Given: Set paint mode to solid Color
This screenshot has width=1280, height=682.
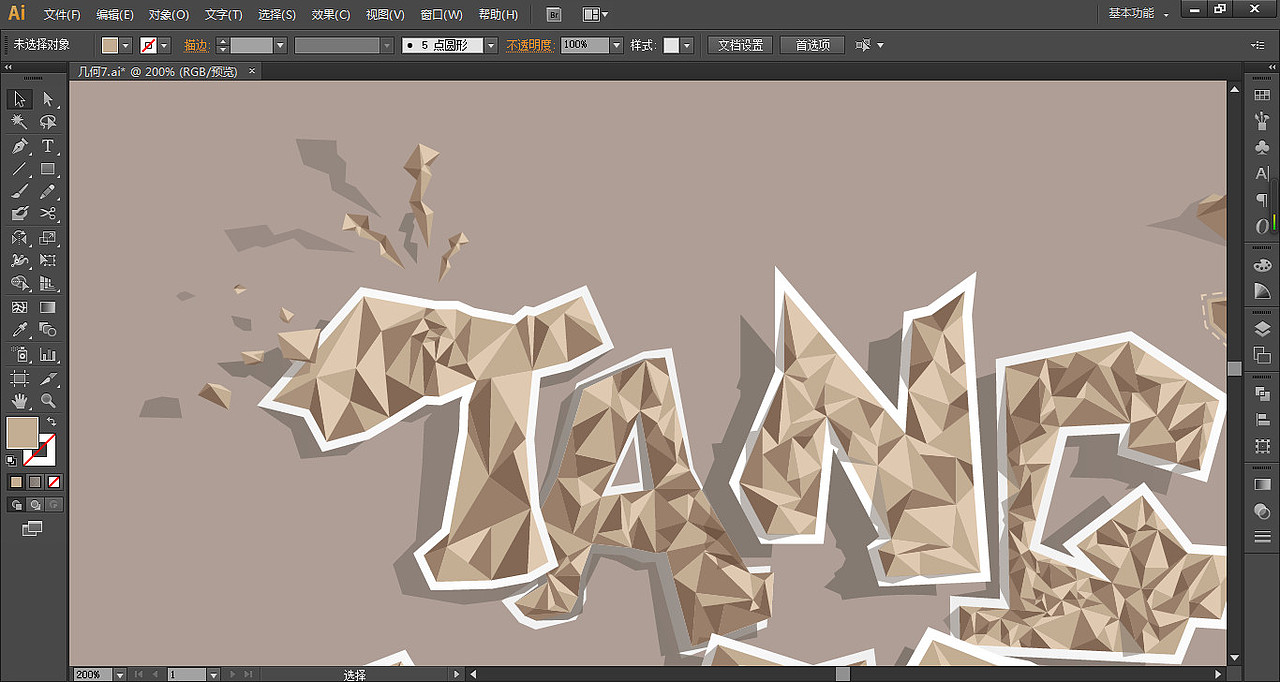Looking at the screenshot, I should tap(16, 482).
